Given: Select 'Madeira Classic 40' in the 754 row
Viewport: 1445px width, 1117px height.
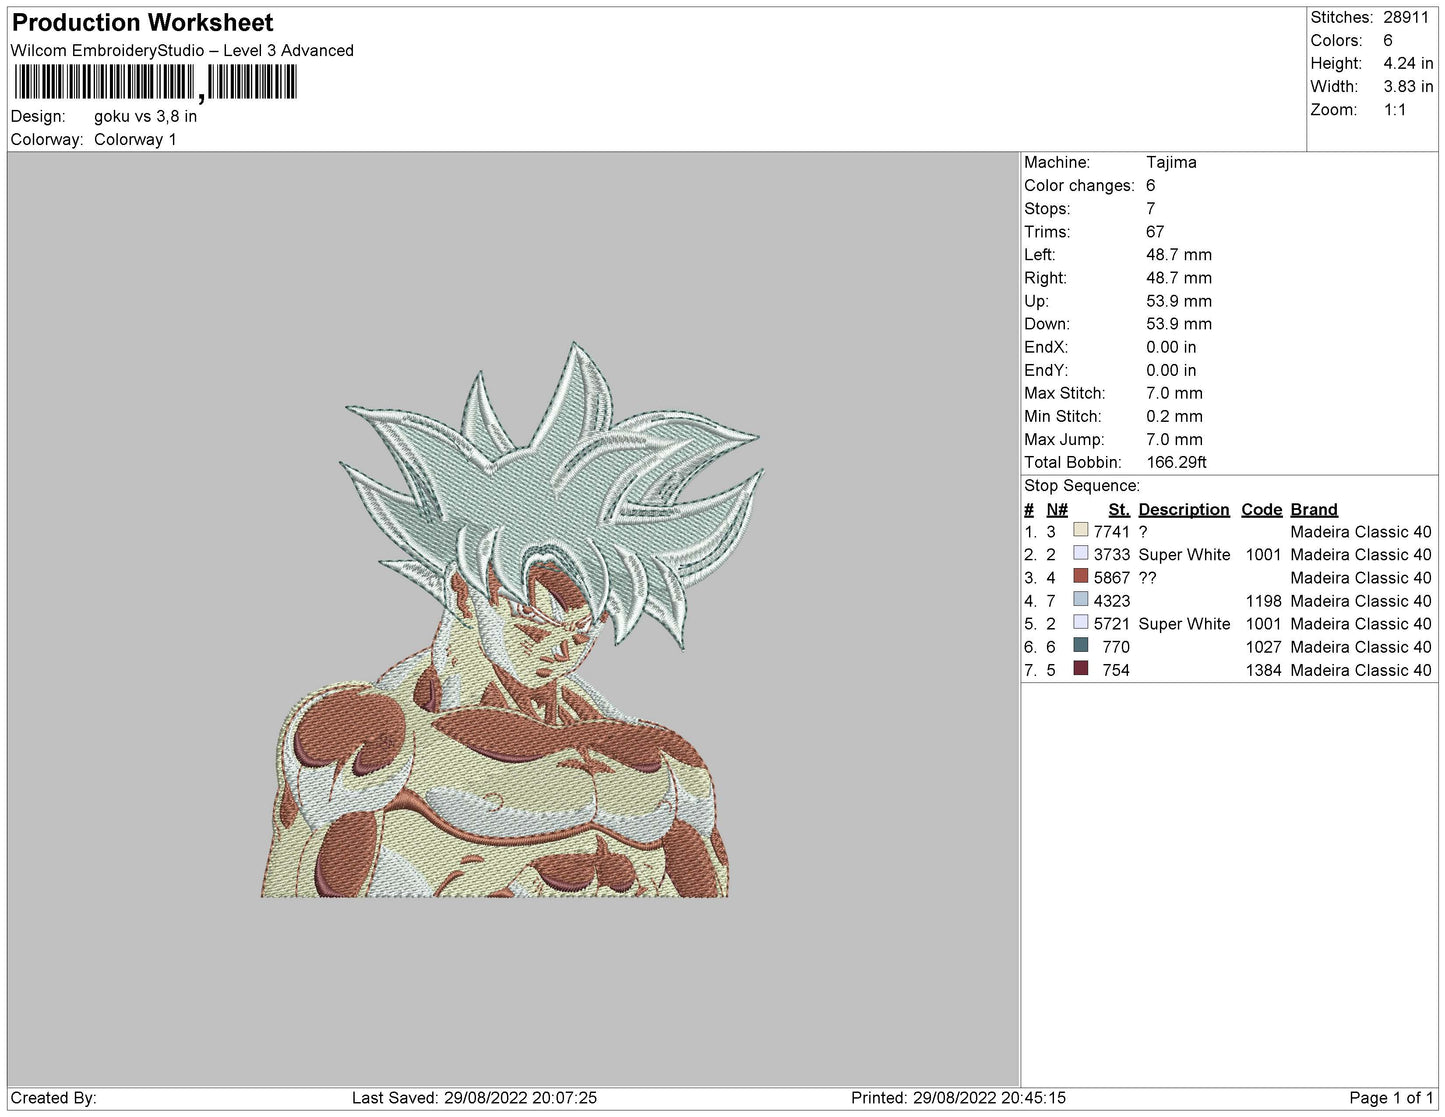Looking at the screenshot, I should (x=1361, y=669).
